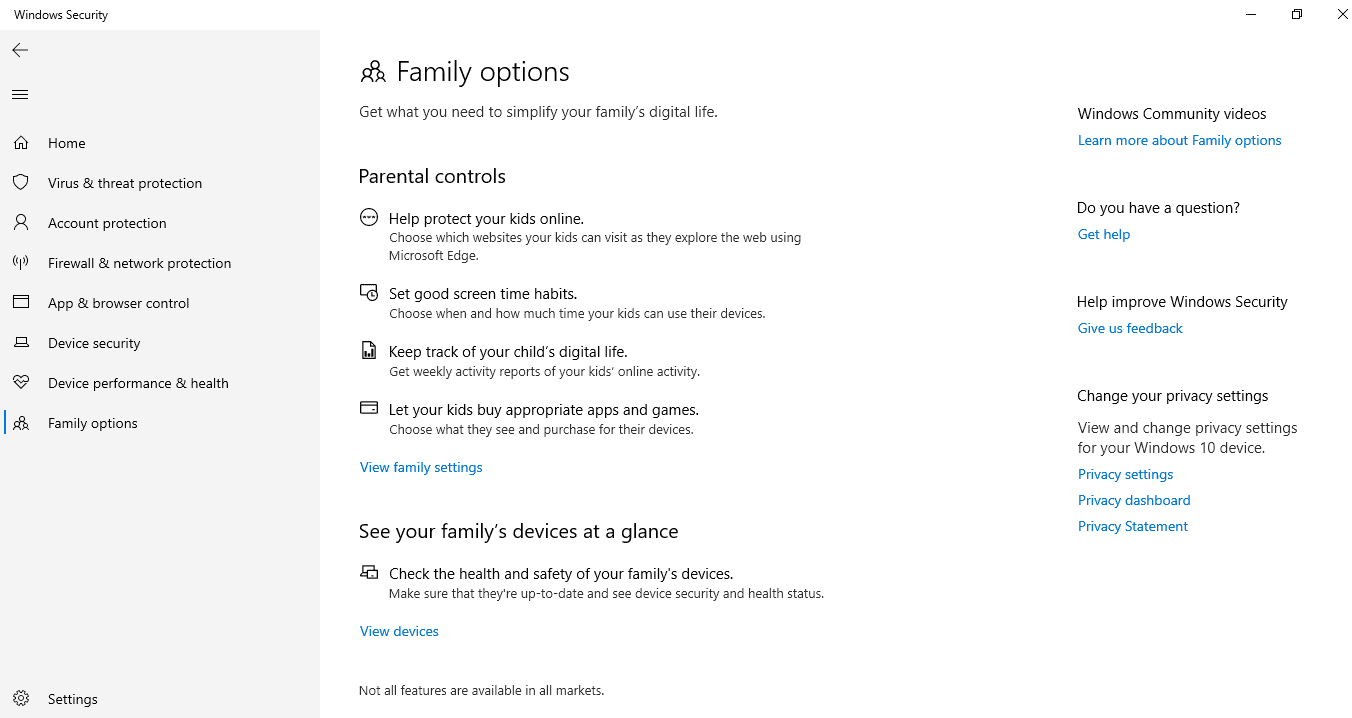Image resolution: width=1352 pixels, height=718 pixels.
Task: Open the View family settings link
Action: coord(421,467)
